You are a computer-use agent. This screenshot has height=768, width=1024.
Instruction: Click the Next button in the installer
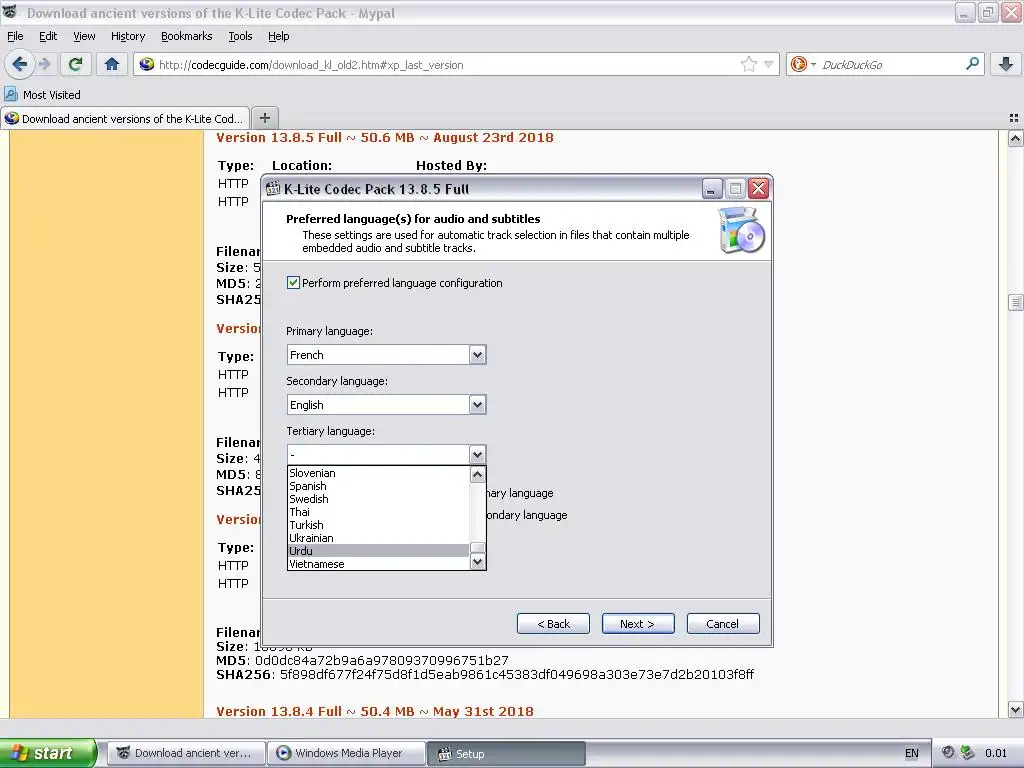(x=637, y=624)
